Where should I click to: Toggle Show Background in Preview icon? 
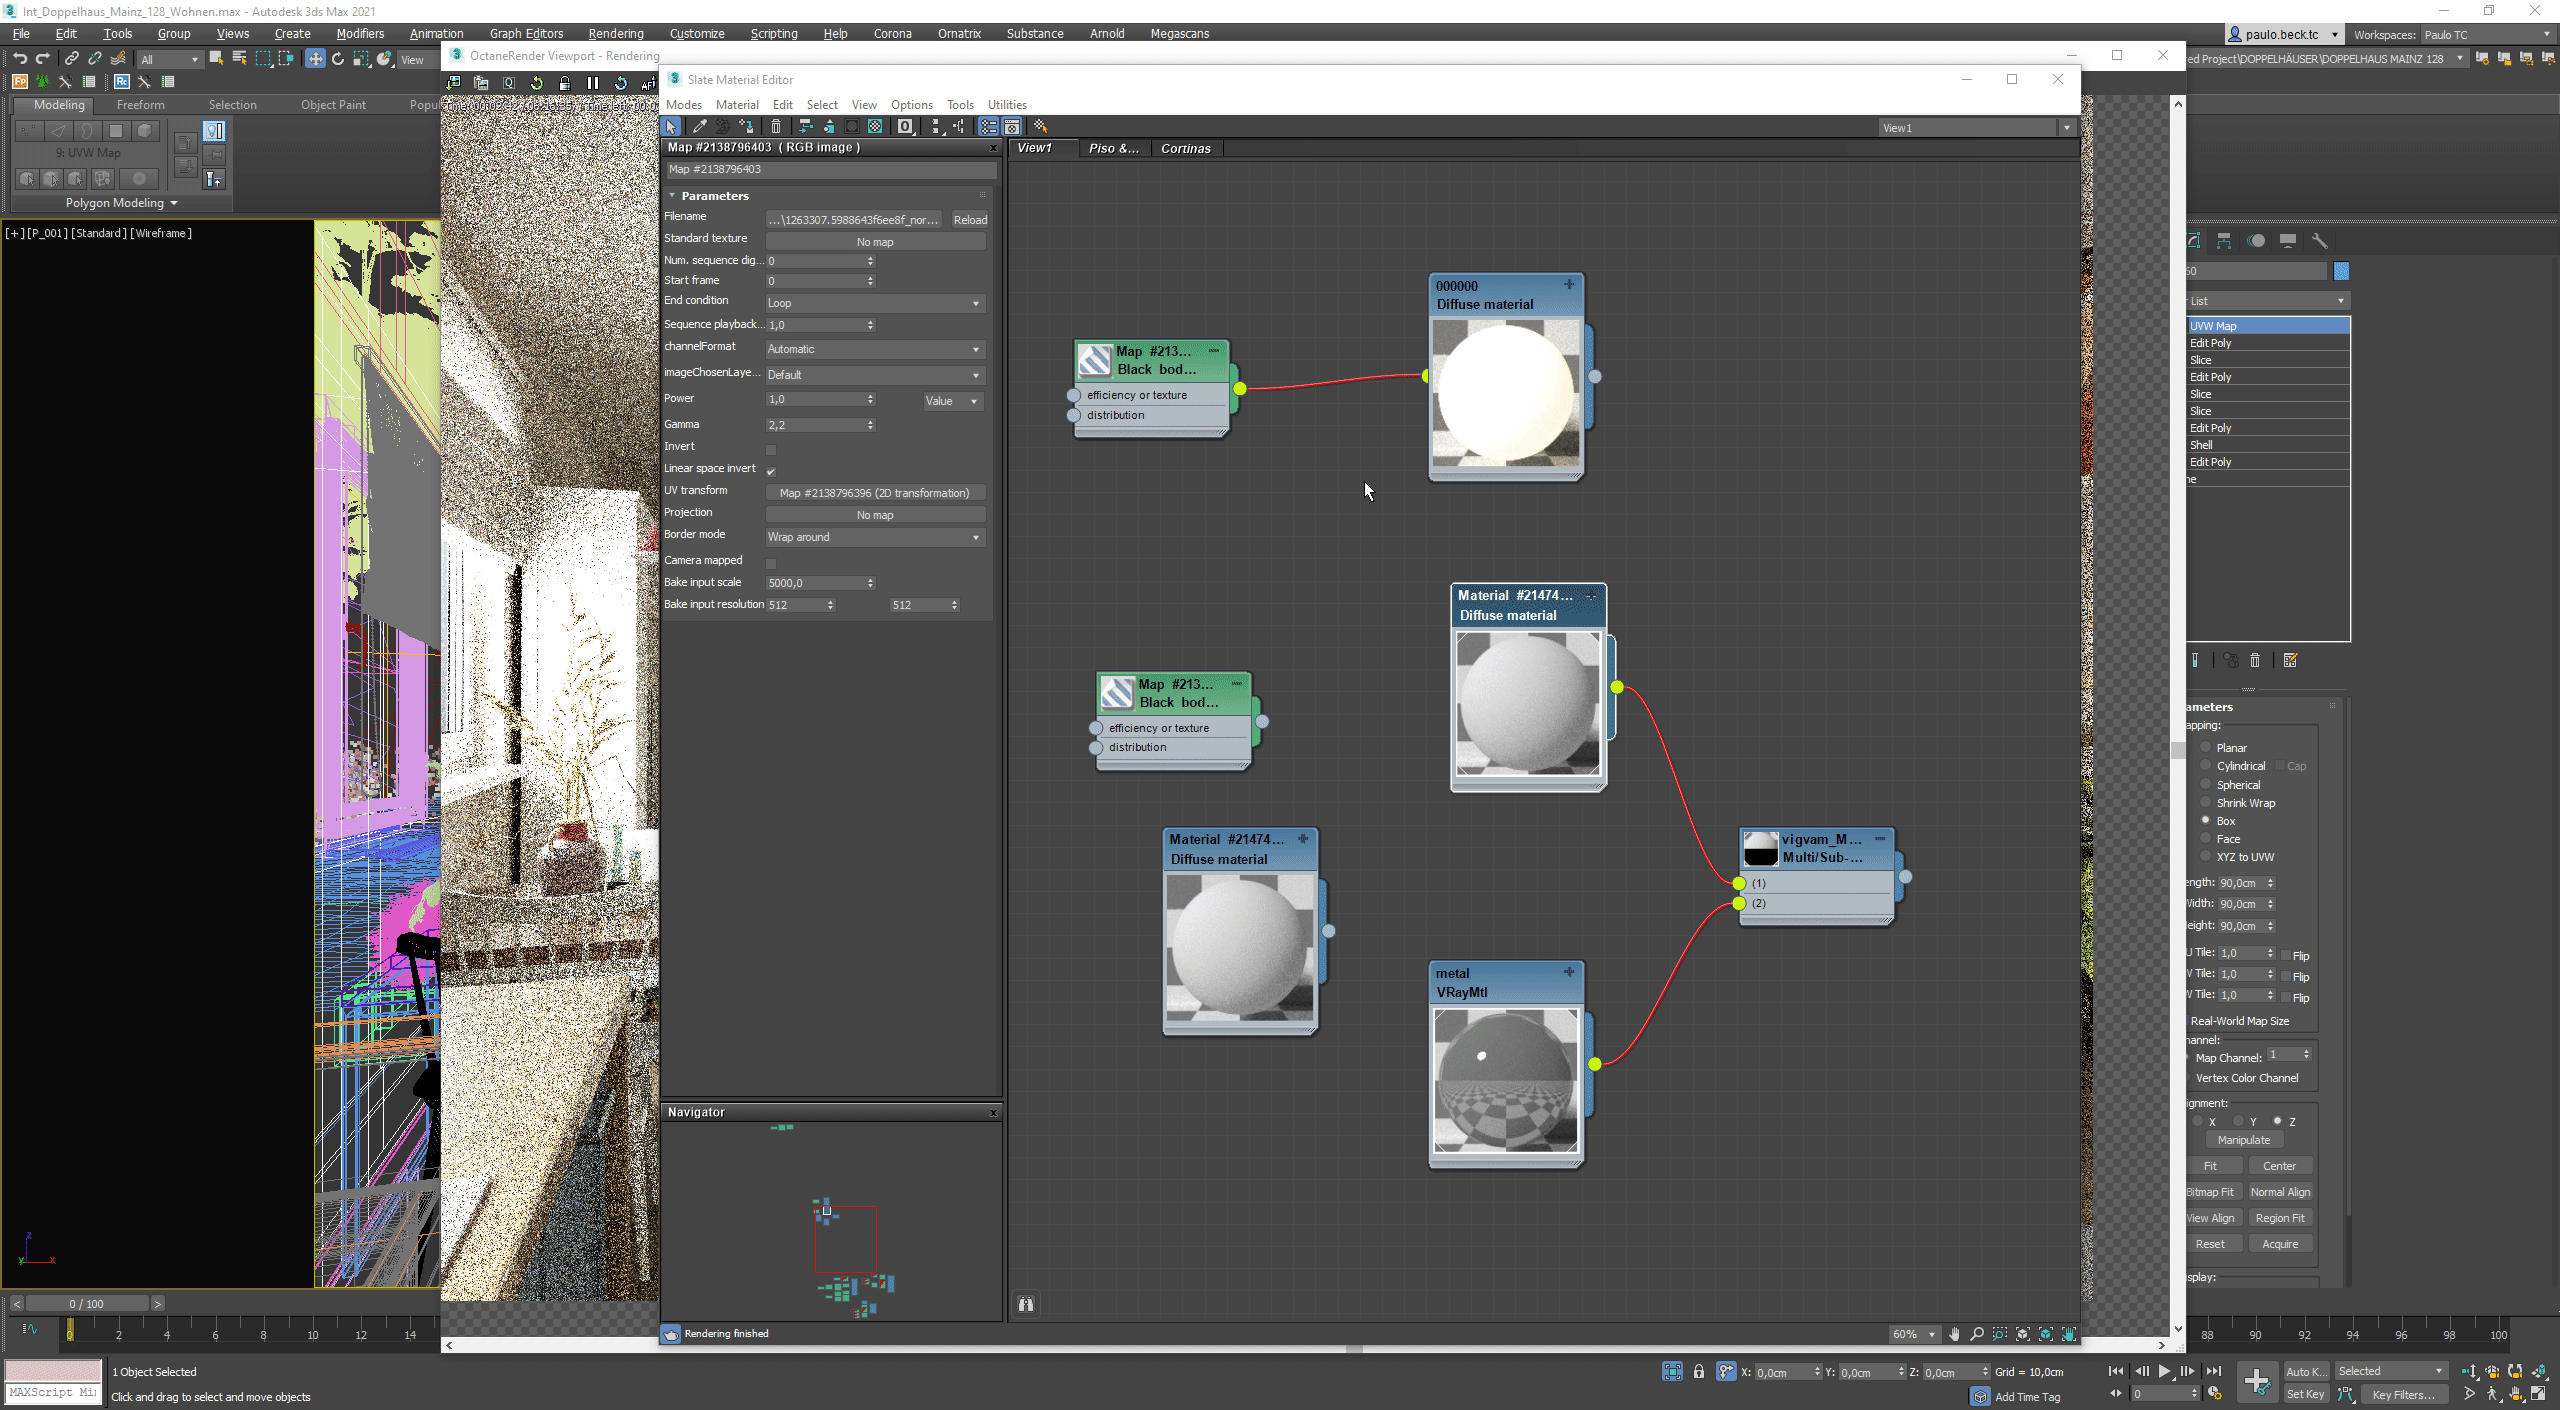coord(875,126)
